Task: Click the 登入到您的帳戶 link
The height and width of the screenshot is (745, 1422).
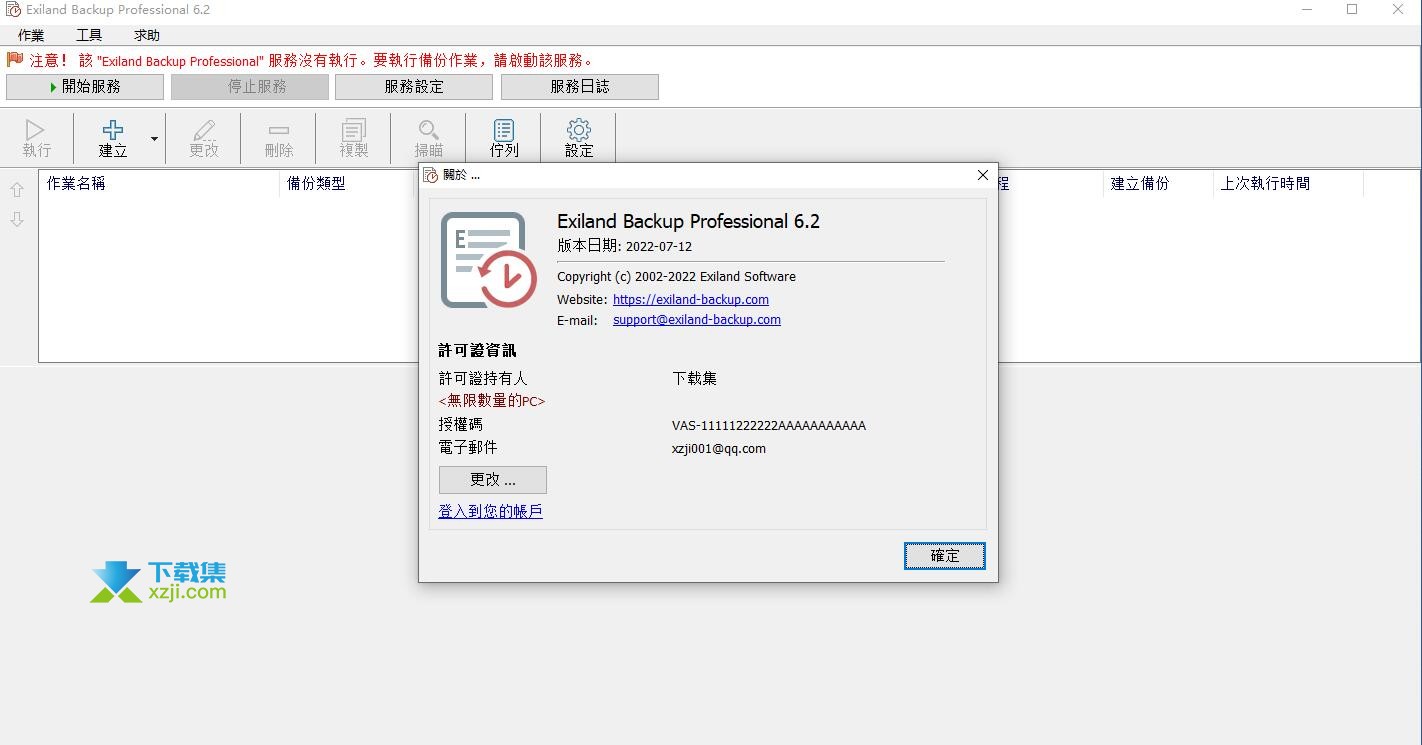Action: (x=490, y=511)
